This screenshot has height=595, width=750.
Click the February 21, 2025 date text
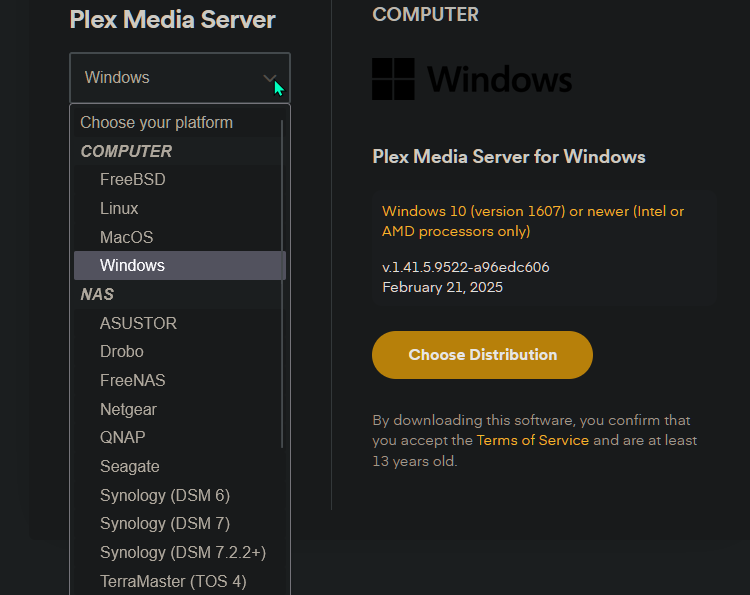[x=442, y=287]
